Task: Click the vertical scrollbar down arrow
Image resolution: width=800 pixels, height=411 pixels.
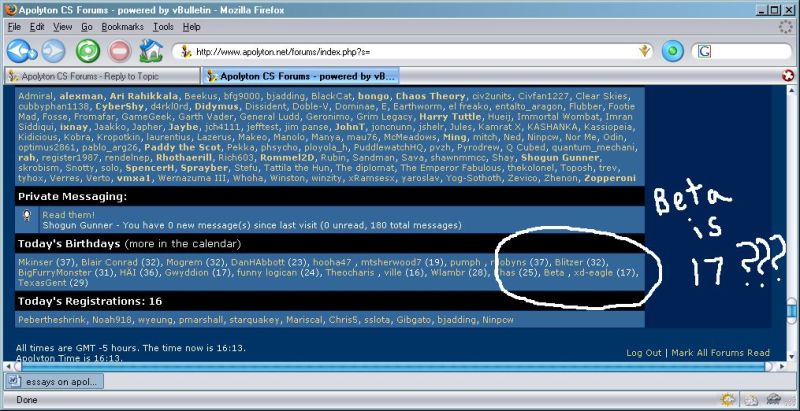Action: click(x=792, y=355)
